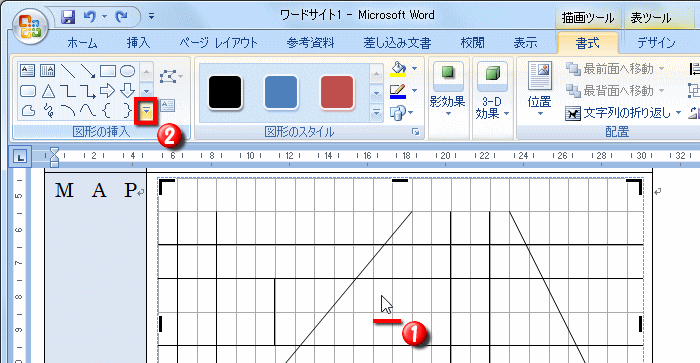The width and height of the screenshot is (700, 363).
Task: Choose the right arrow shape
Action: (x=108, y=91)
